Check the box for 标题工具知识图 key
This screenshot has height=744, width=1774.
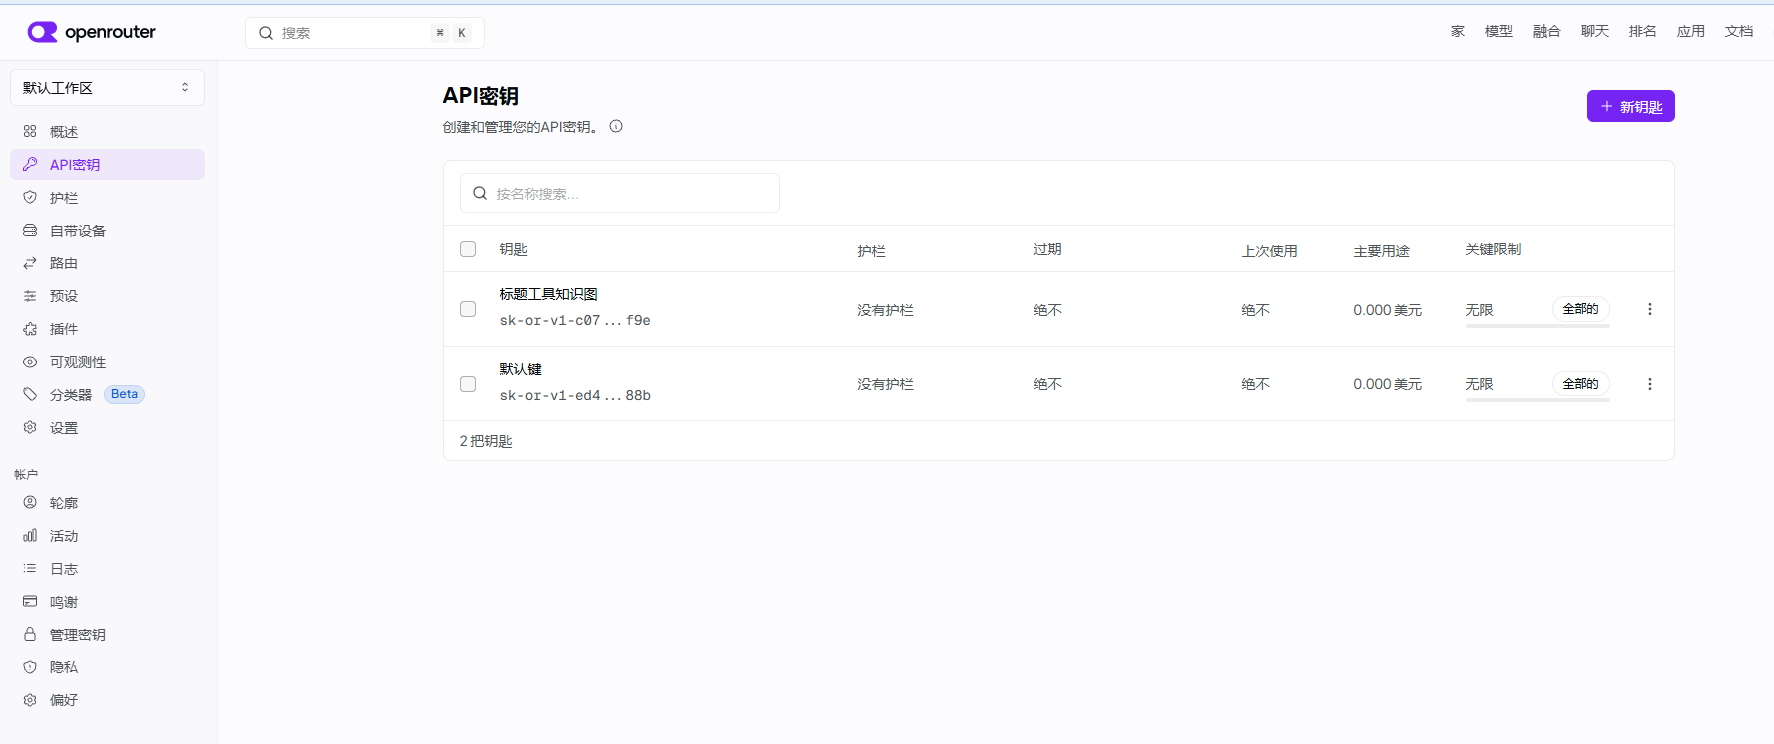click(468, 309)
